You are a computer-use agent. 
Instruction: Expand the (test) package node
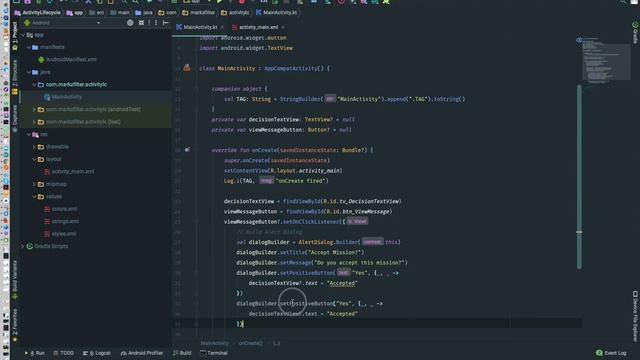point(34,122)
